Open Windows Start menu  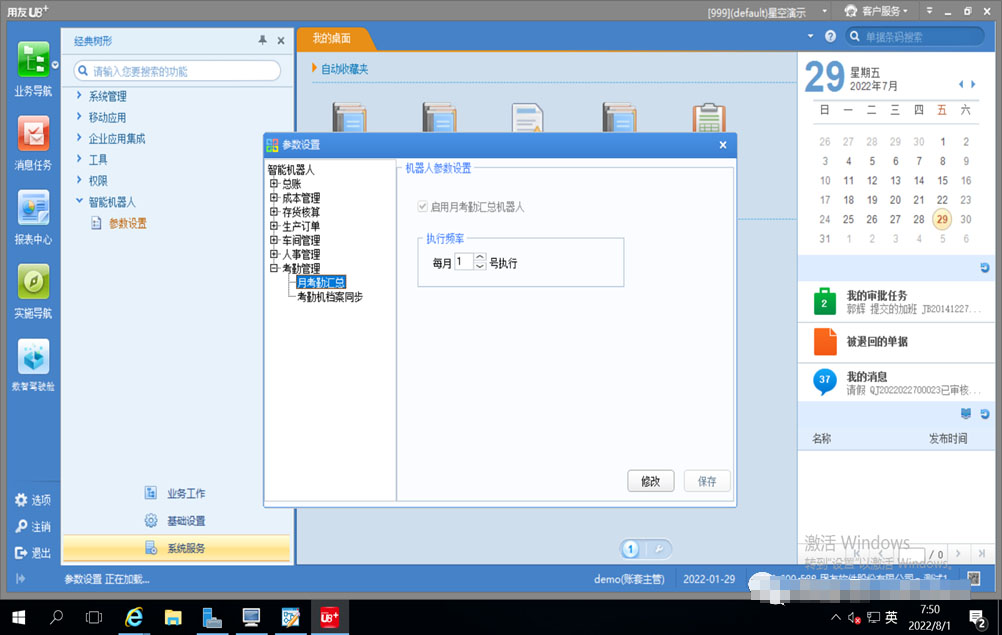(19, 617)
